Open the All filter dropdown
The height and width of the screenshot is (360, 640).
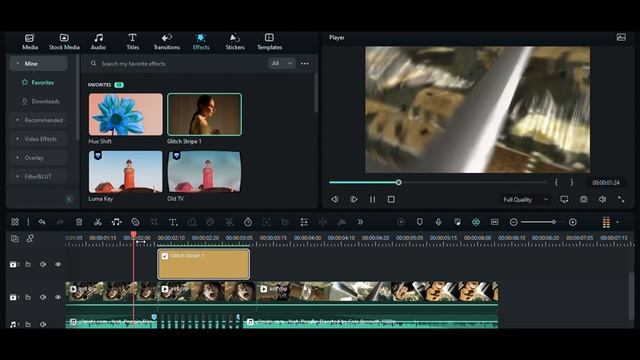pyautogui.click(x=282, y=63)
